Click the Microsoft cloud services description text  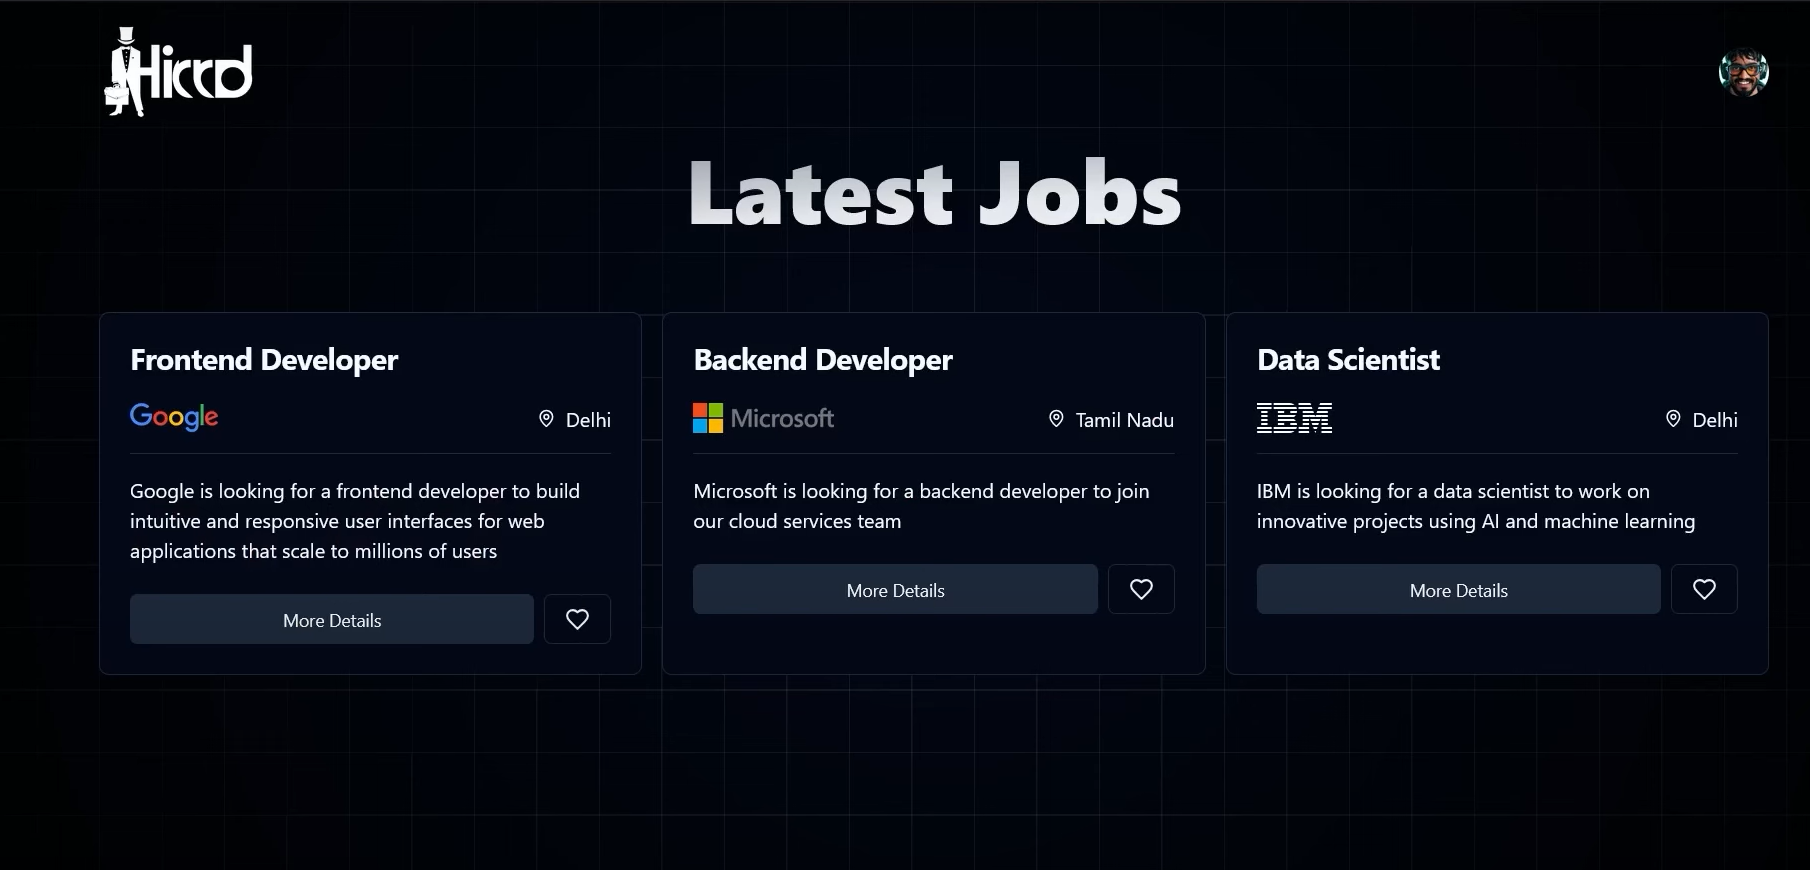[921, 506]
